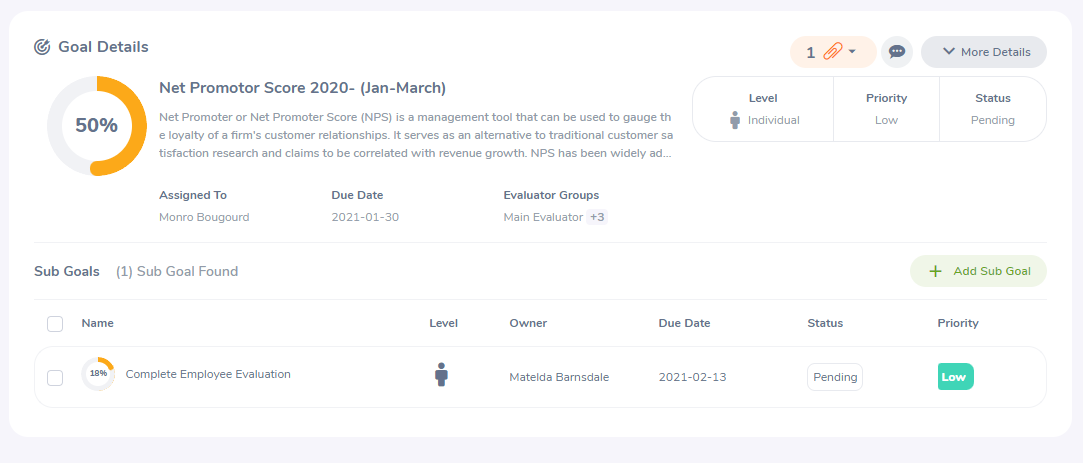Open the Complete Employee Evaluation sub goal
The image size is (1083, 463).
pyautogui.click(x=208, y=374)
